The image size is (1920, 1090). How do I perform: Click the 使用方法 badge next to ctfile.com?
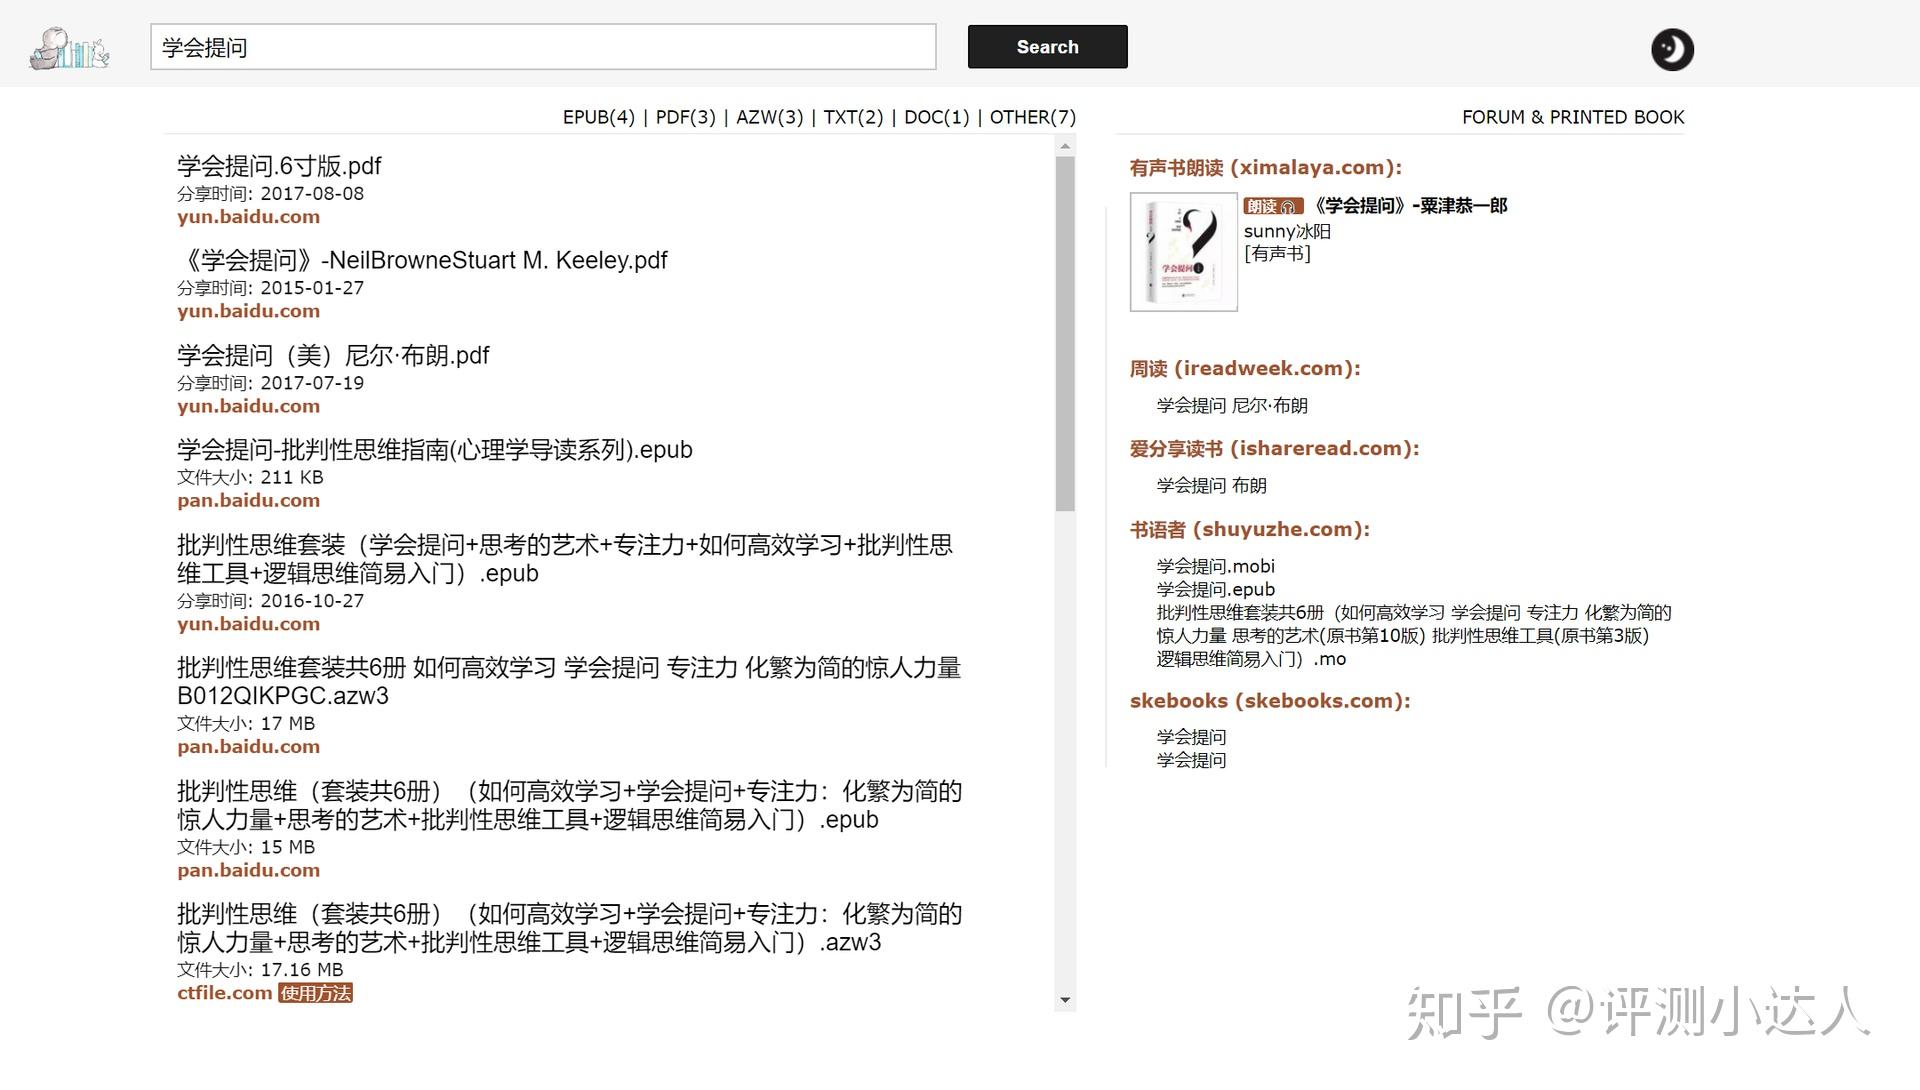[x=315, y=993]
